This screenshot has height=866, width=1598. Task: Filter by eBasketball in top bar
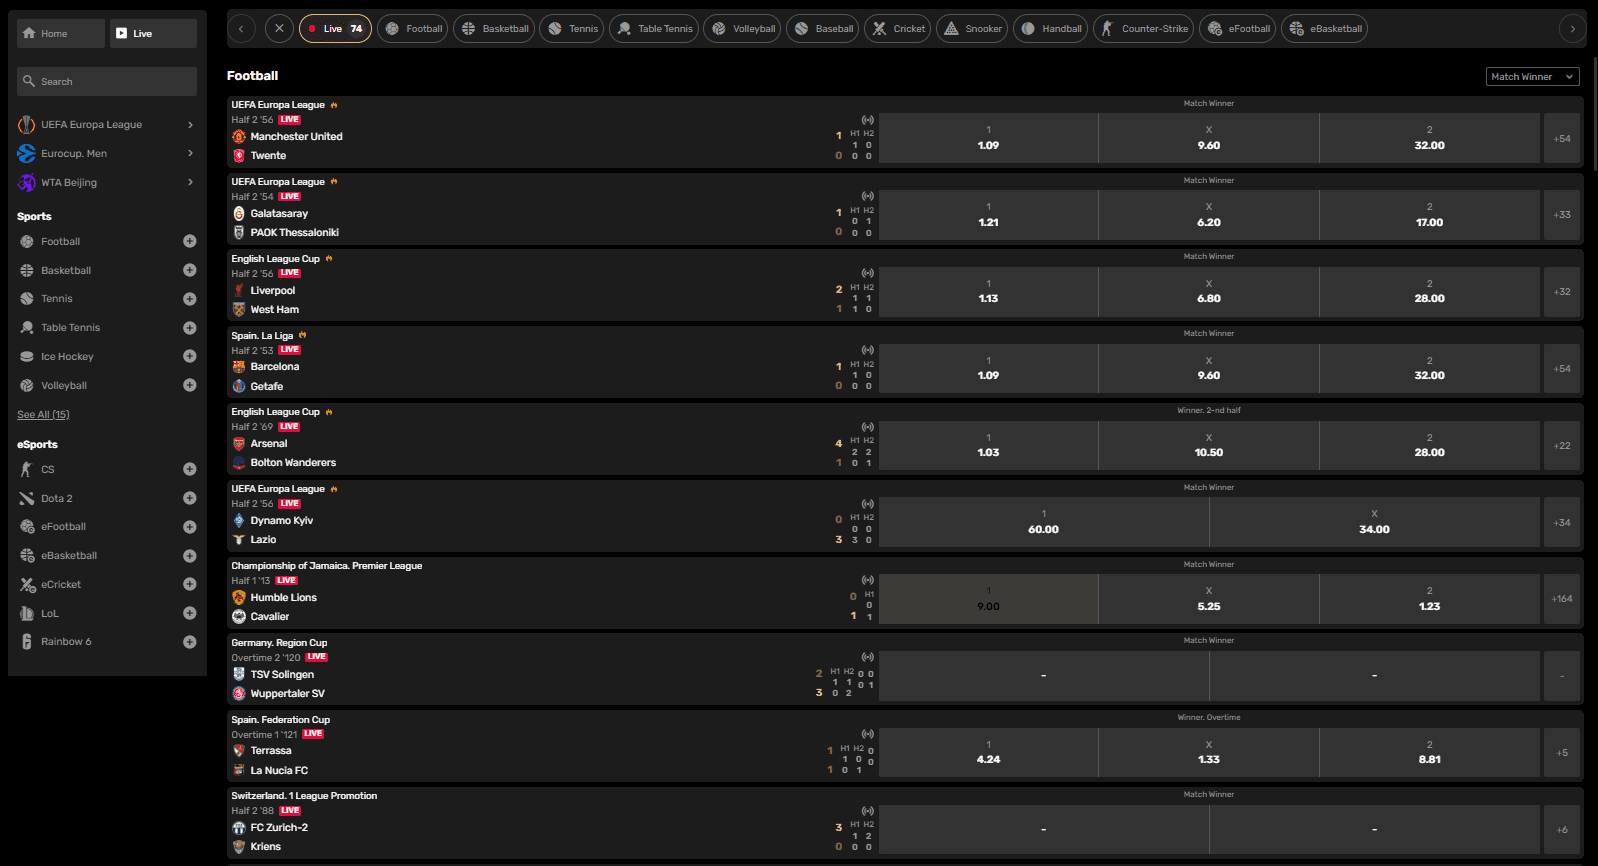1324,29
